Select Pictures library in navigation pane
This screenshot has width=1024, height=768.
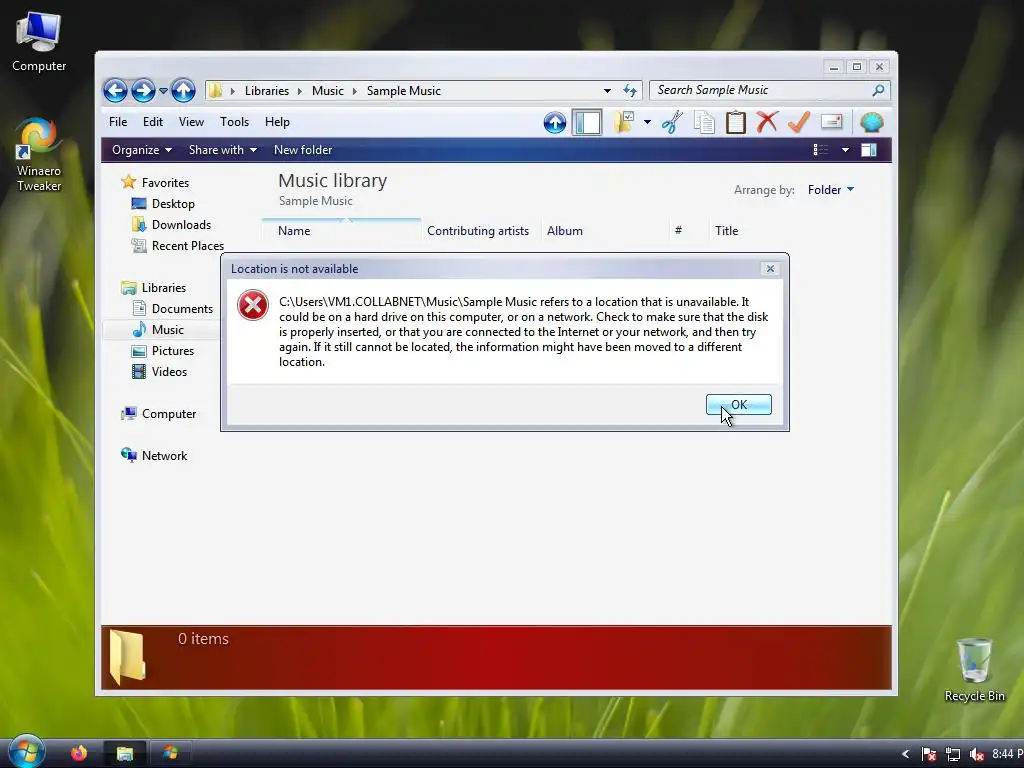[163, 351]
